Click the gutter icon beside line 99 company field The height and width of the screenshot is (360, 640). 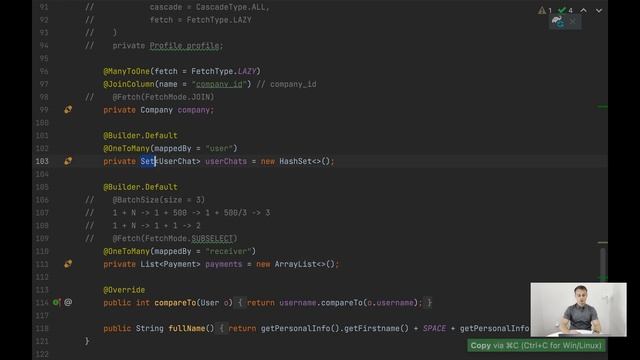[68, 110]
